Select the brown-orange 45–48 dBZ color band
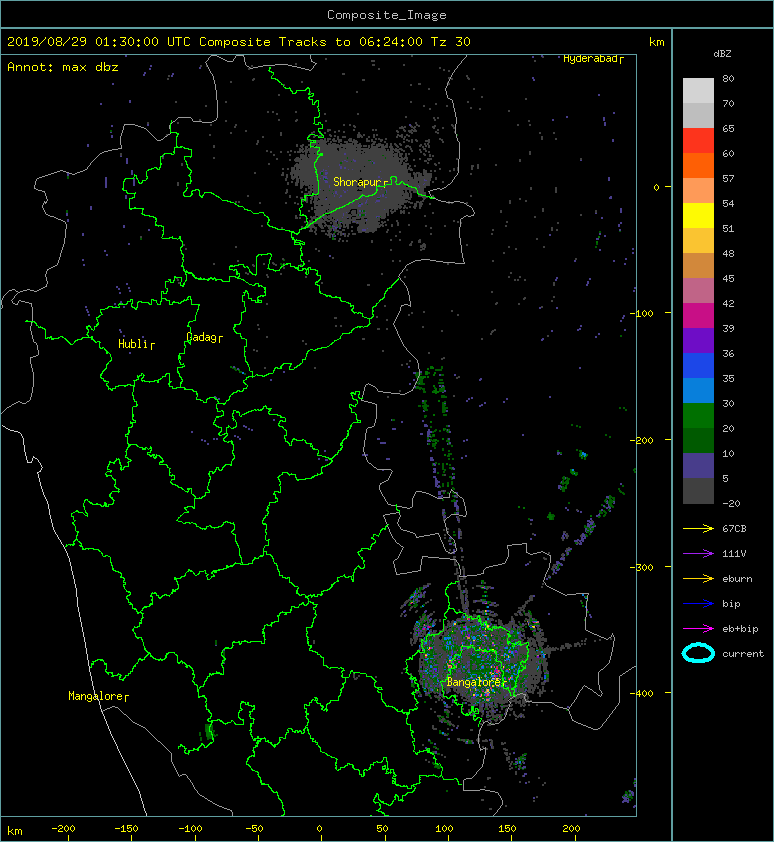Screen dimensions: 774x842 pyautogui.click(x=698, y=265)
